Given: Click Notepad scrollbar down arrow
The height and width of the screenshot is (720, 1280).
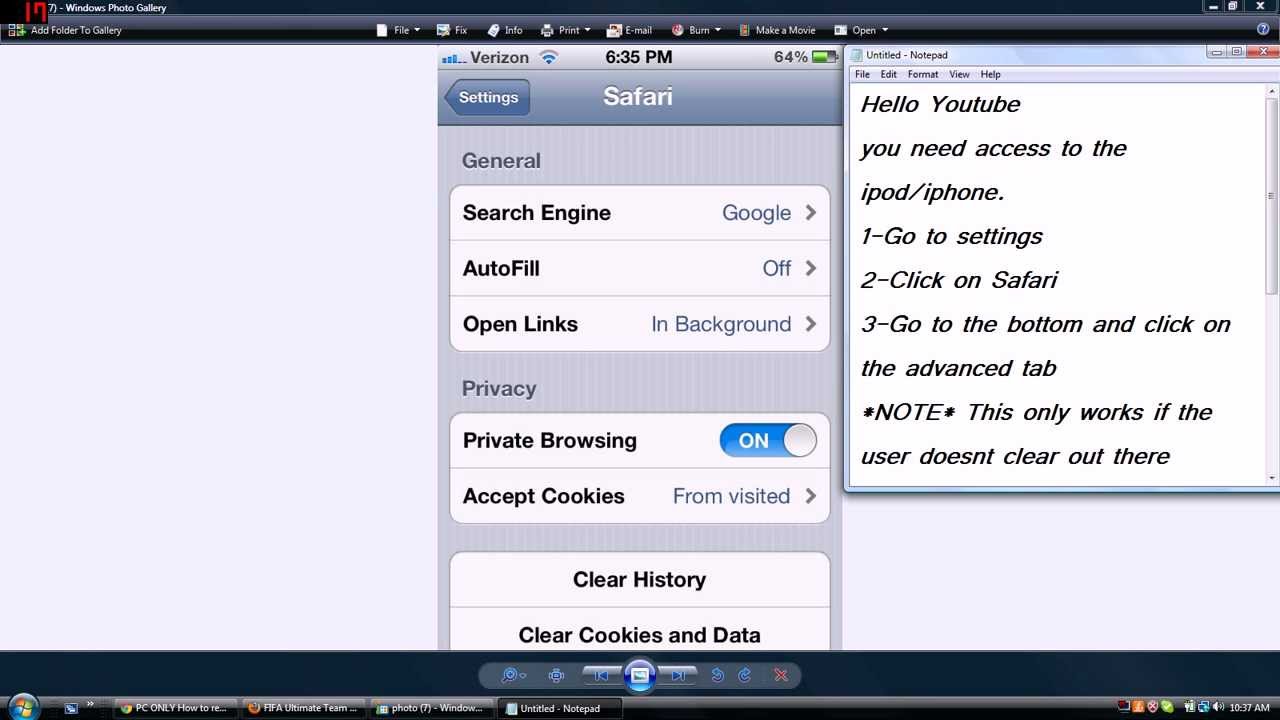Looking at the screenshot, I should 1272,478.
